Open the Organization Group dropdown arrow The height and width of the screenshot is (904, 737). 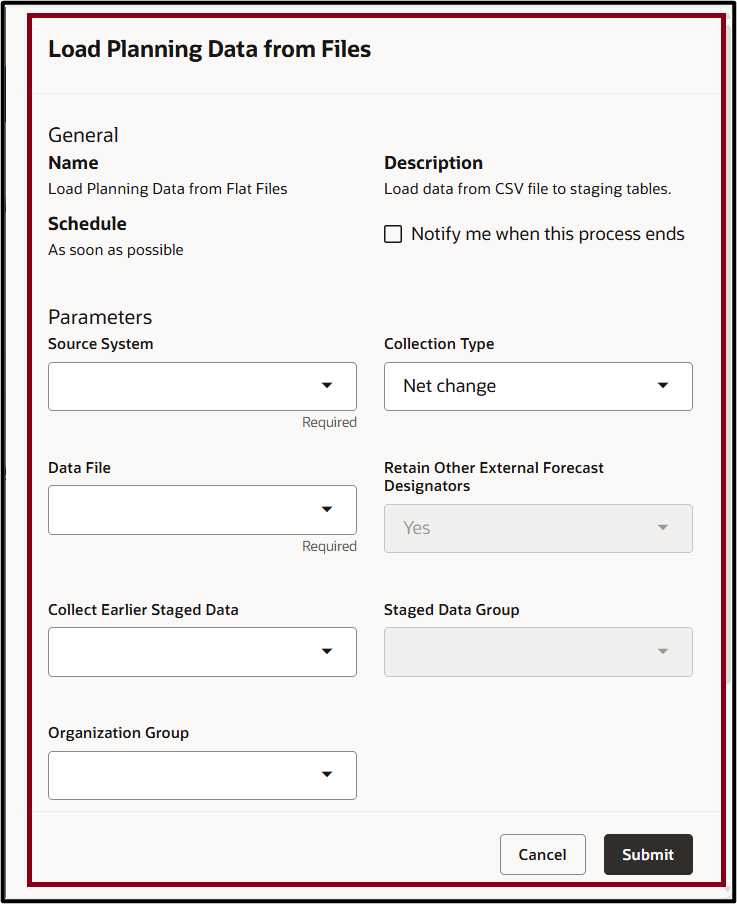328,775
